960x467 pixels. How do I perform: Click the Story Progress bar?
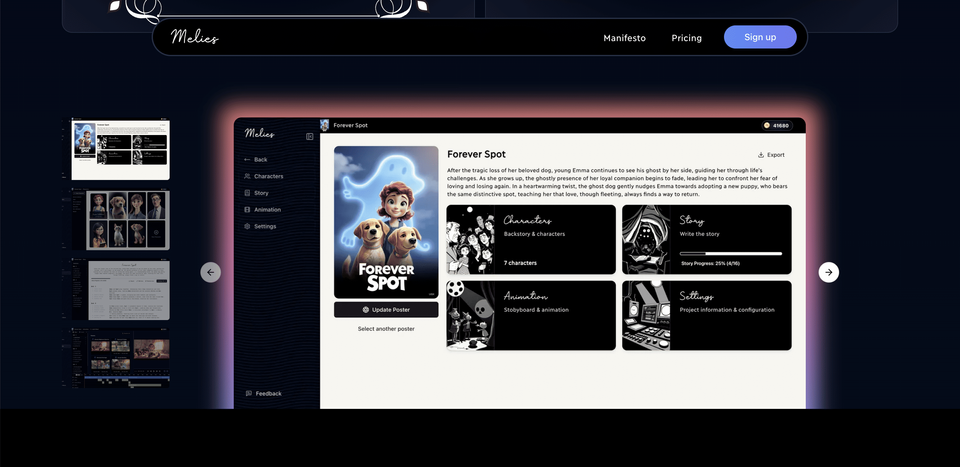pos(731,254)
